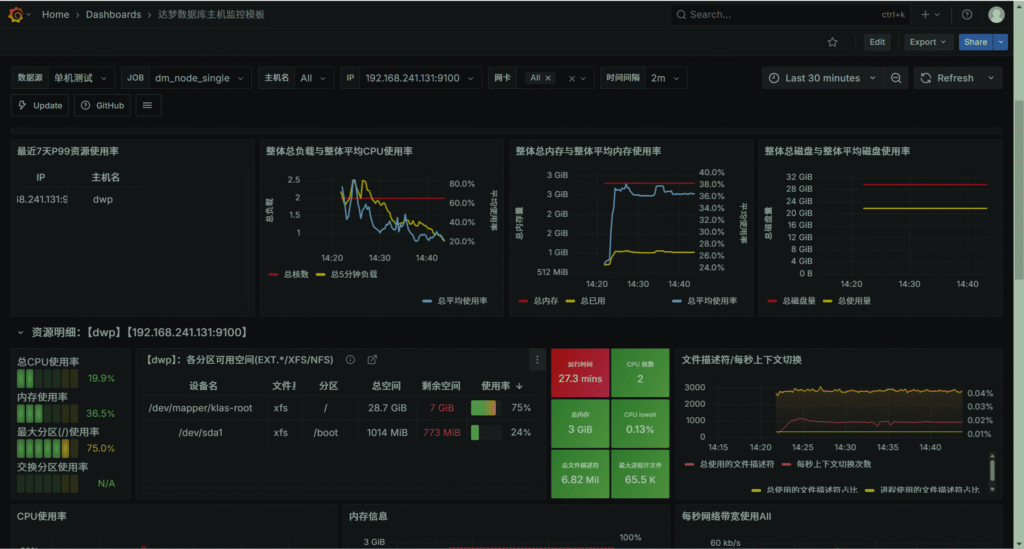This screenshot has width=1024, height=549.
Task: Click the Edit dashboard button
Action: [x=877, y=42]
